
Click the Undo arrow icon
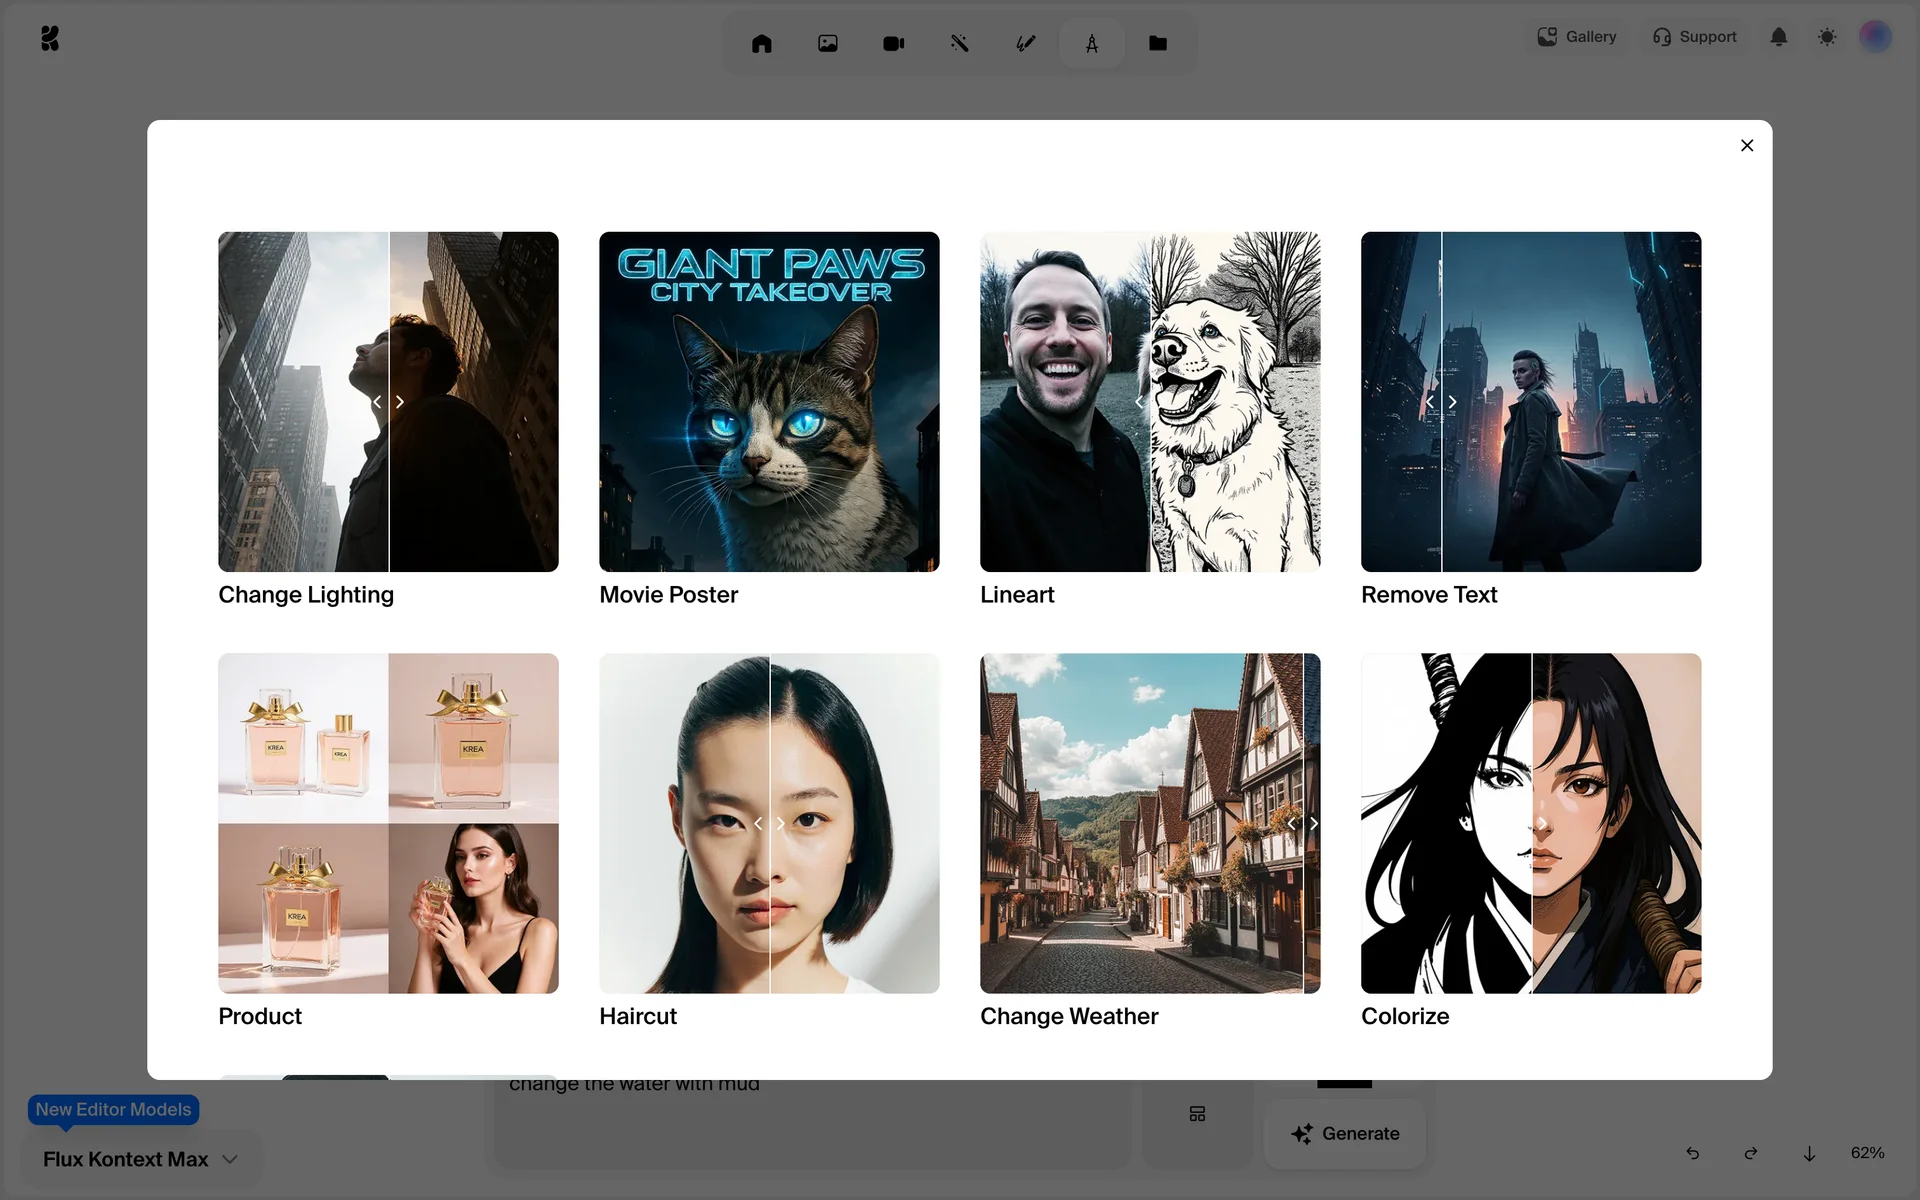click(x=1692, y=1153)
